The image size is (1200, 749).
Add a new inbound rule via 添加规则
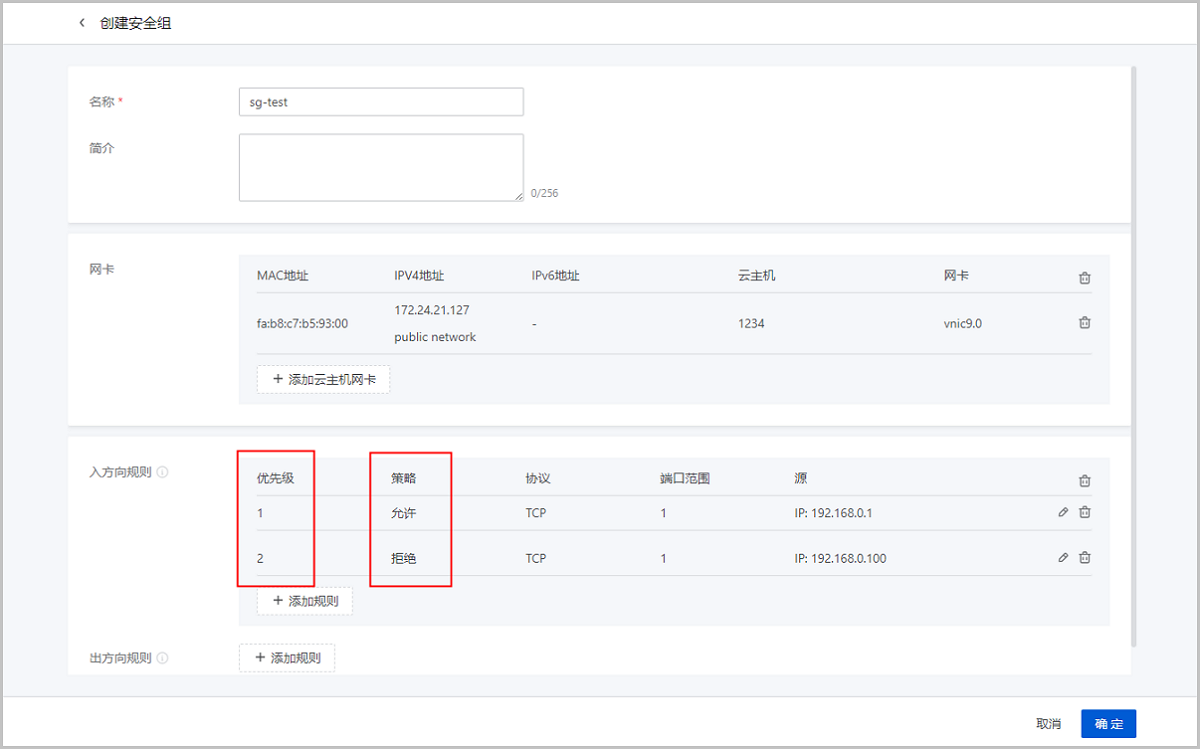[x=304, y=601]
